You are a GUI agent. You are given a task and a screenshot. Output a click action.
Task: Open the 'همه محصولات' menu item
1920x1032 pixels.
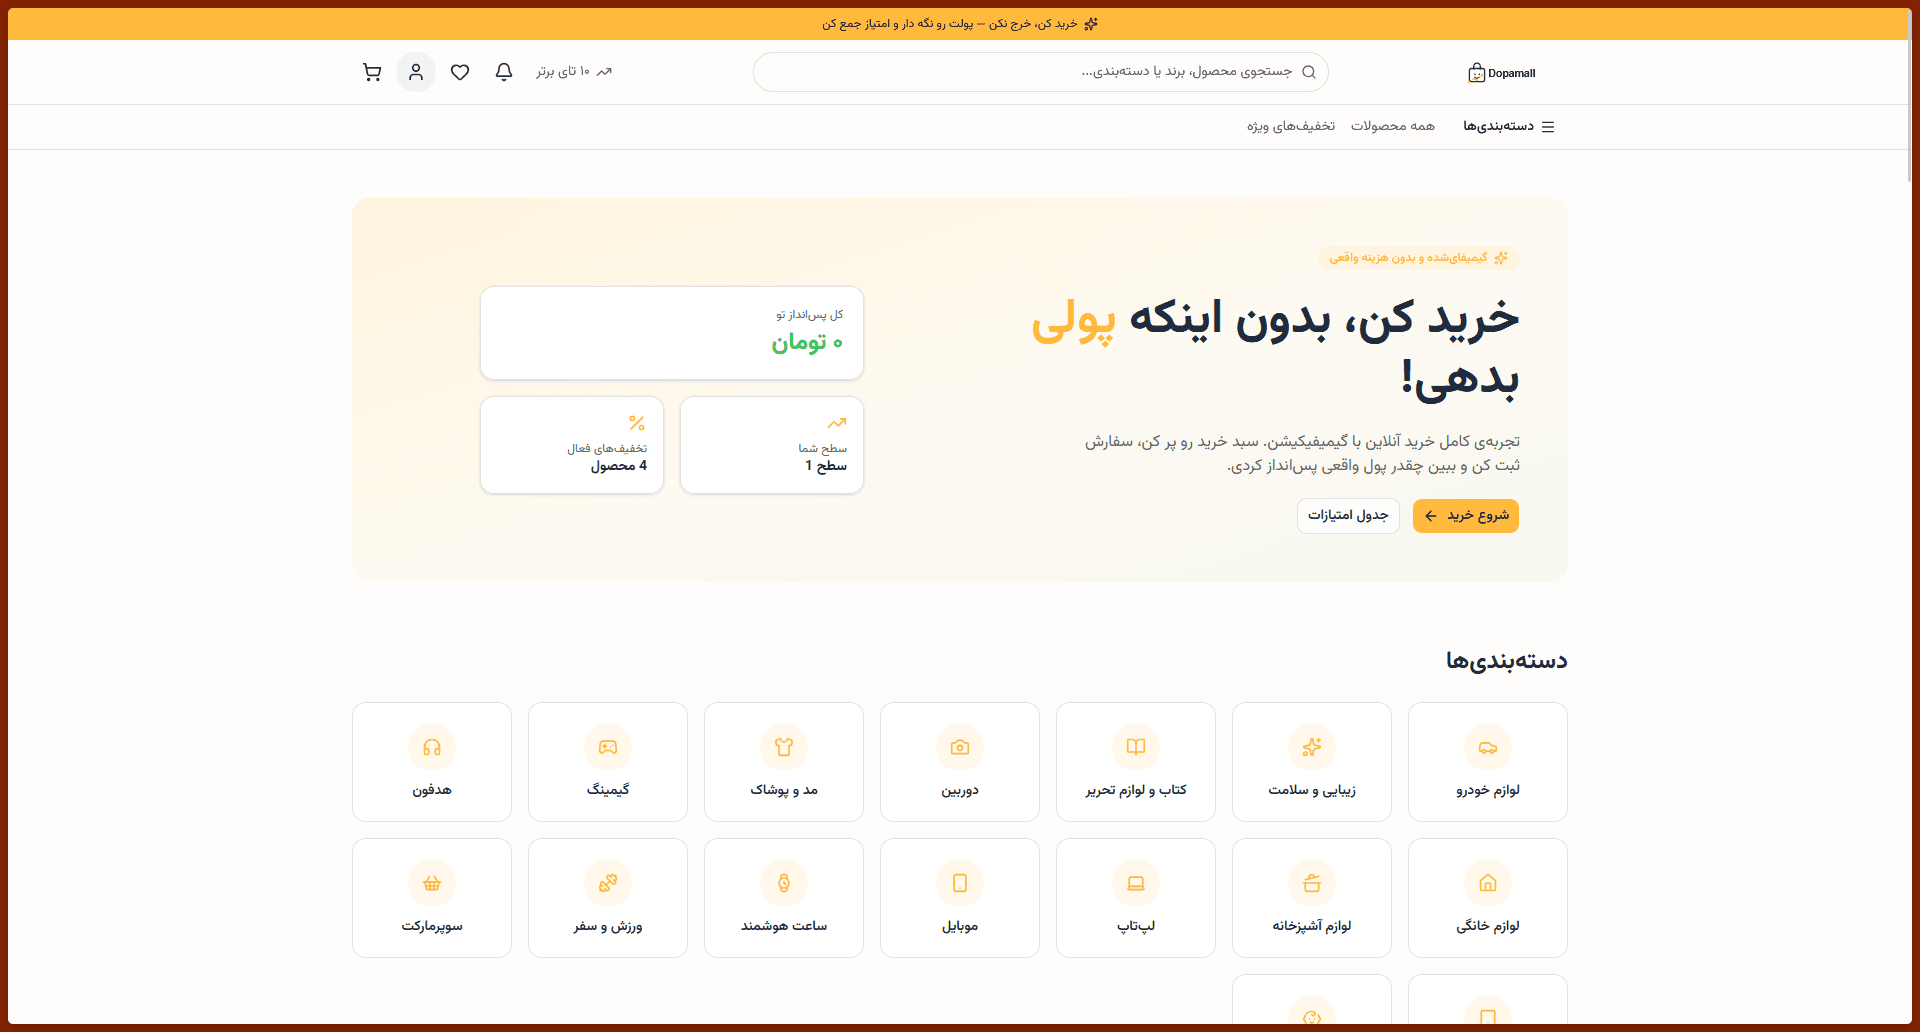pos(1393,126)
